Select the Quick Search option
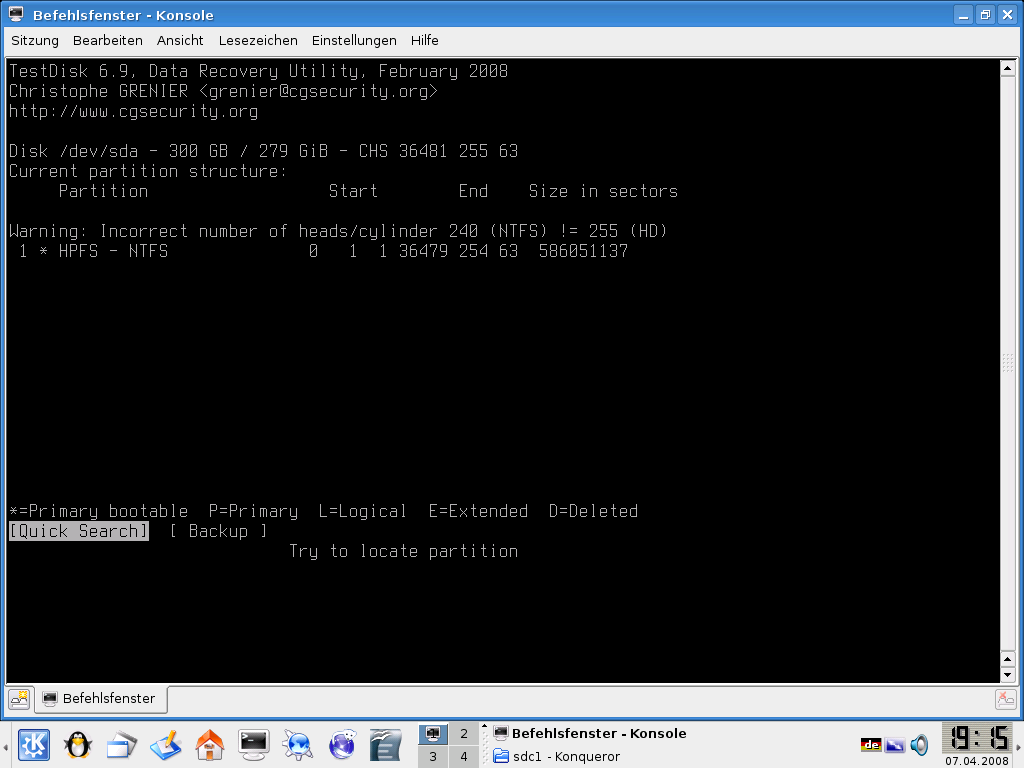This screenshot has height=768, width=1024. click(x=79, y=531)
